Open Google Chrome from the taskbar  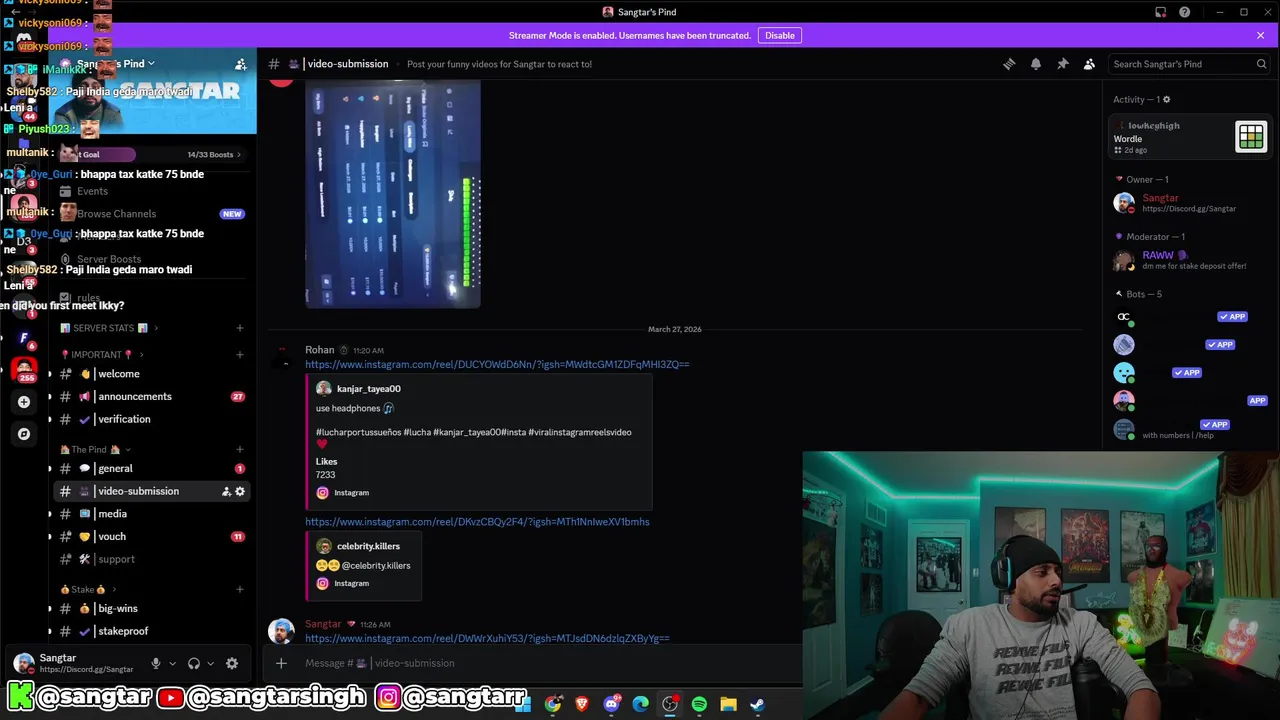(x=553, y=704)
